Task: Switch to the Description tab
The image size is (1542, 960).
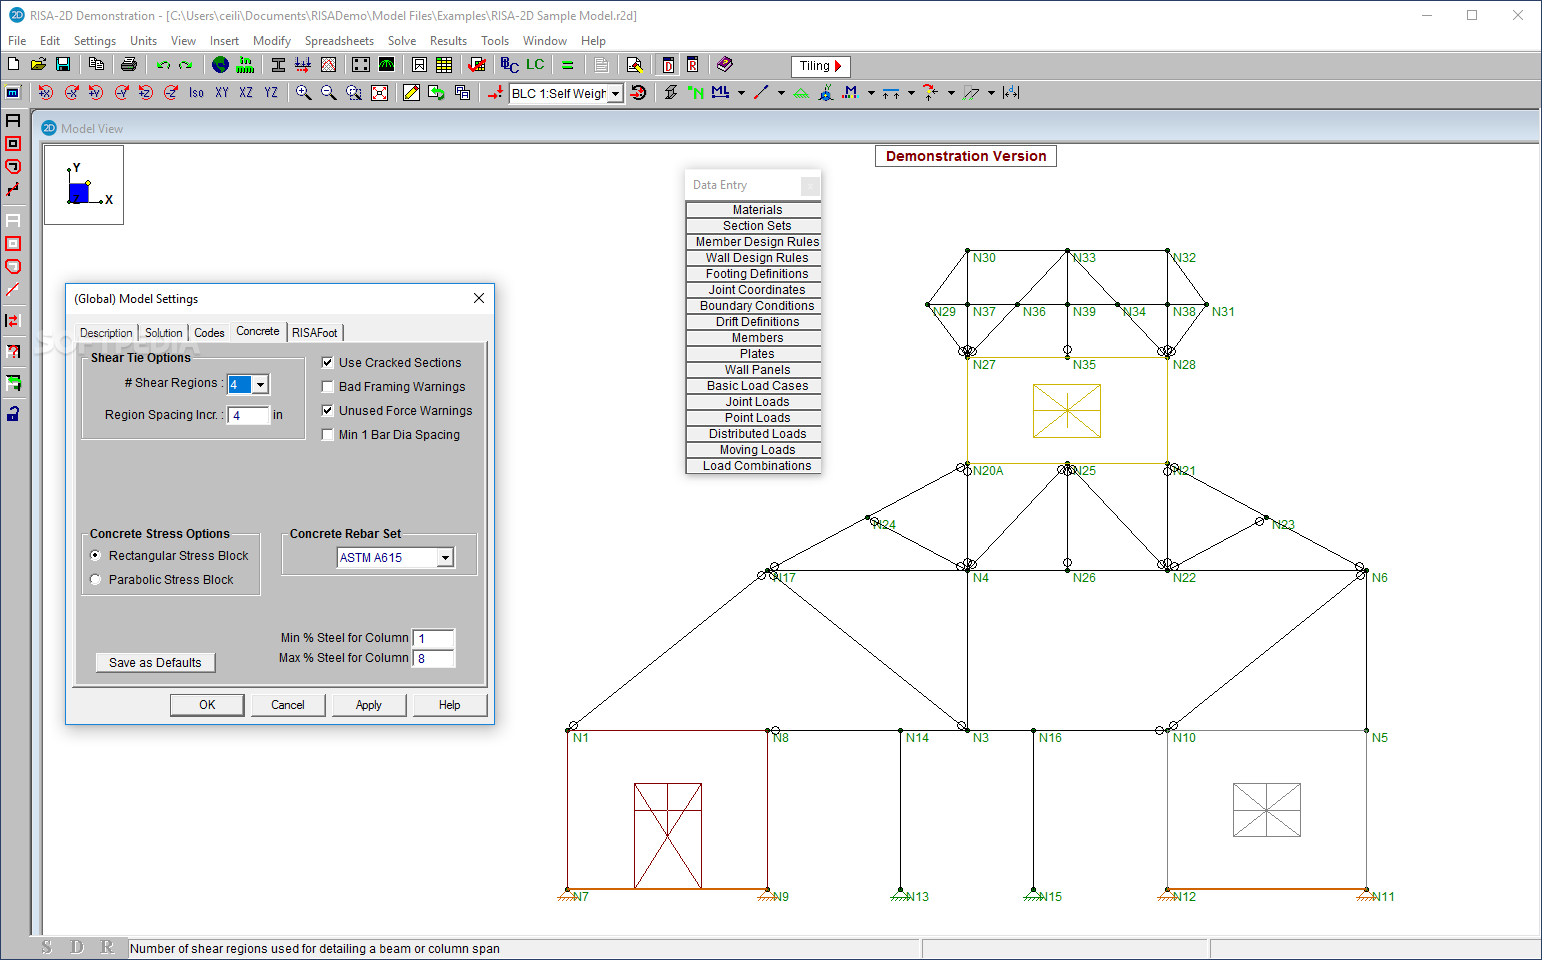Action: [x=106, y=333]
